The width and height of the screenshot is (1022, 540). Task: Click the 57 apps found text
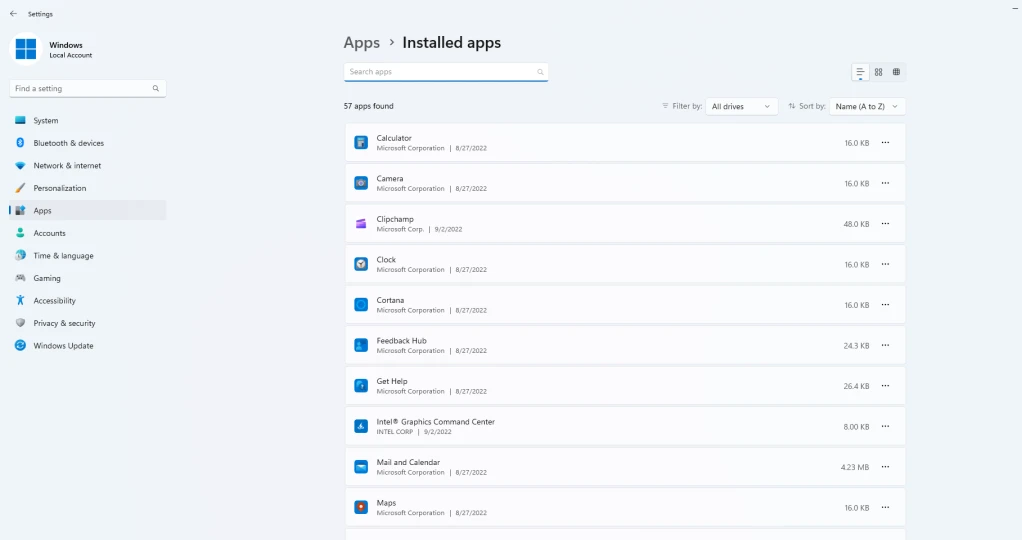[x=368, y=106]
